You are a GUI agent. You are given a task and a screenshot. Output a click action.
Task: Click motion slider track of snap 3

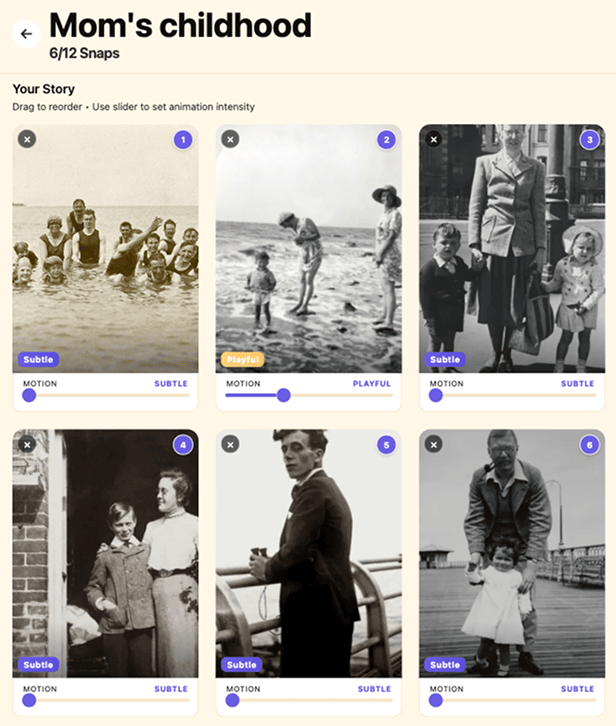[x=513, y=395]
